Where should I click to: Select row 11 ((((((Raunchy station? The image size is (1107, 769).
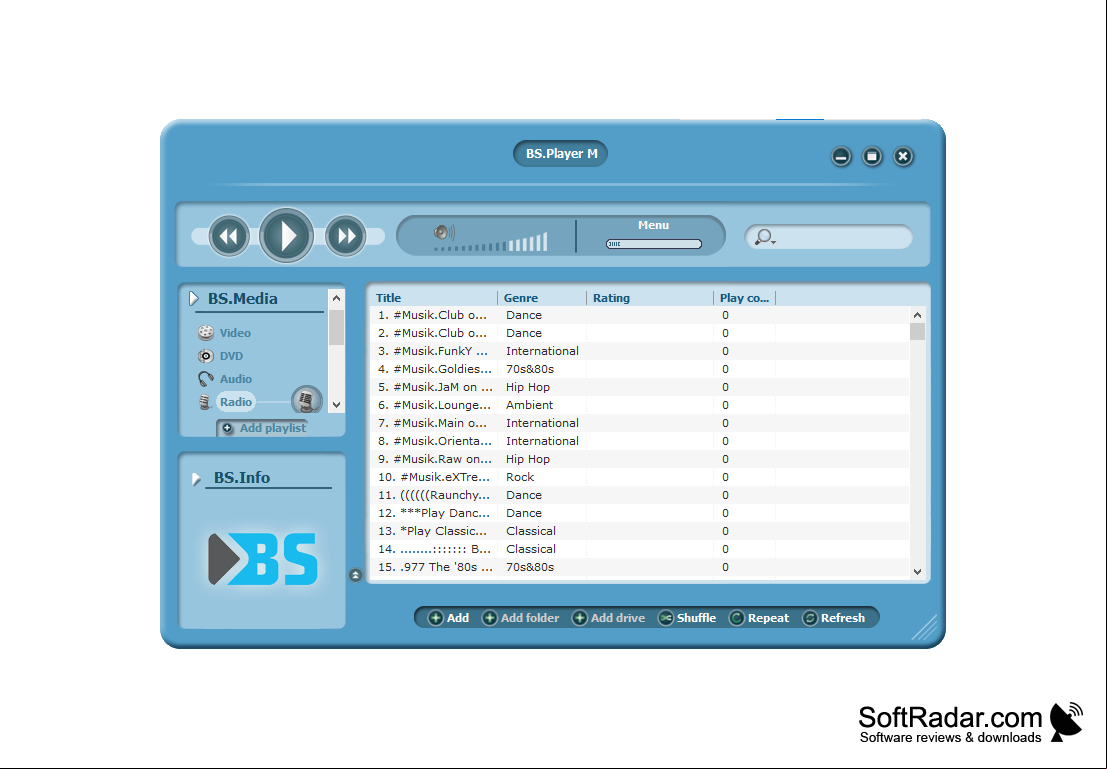[640, 495]
